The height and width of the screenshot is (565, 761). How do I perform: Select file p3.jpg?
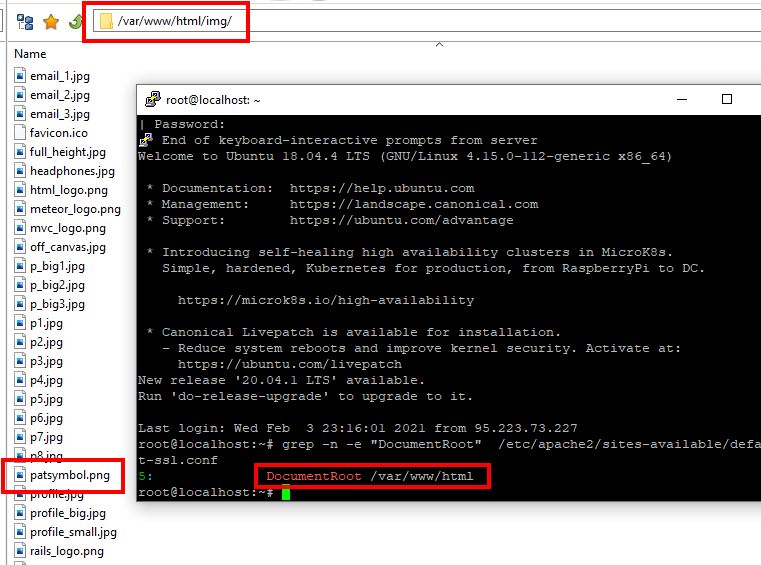pyautogui.click(x=46, y=361)
